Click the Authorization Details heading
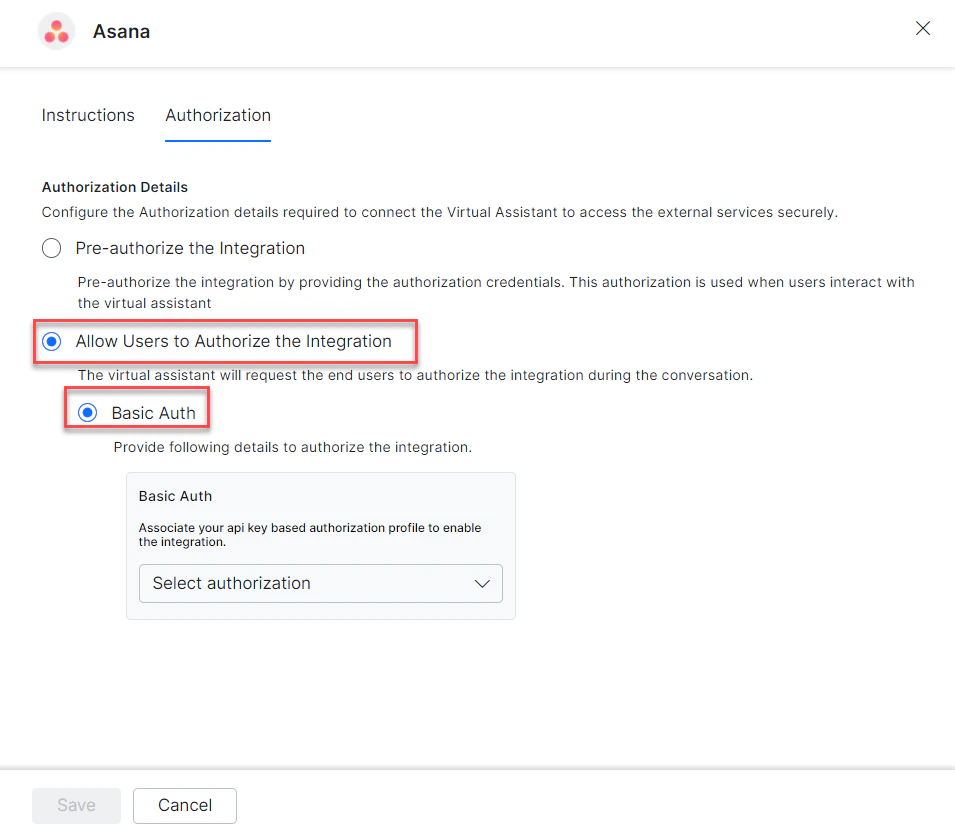This screenshot has height=829, width=955. coord(114,187)
